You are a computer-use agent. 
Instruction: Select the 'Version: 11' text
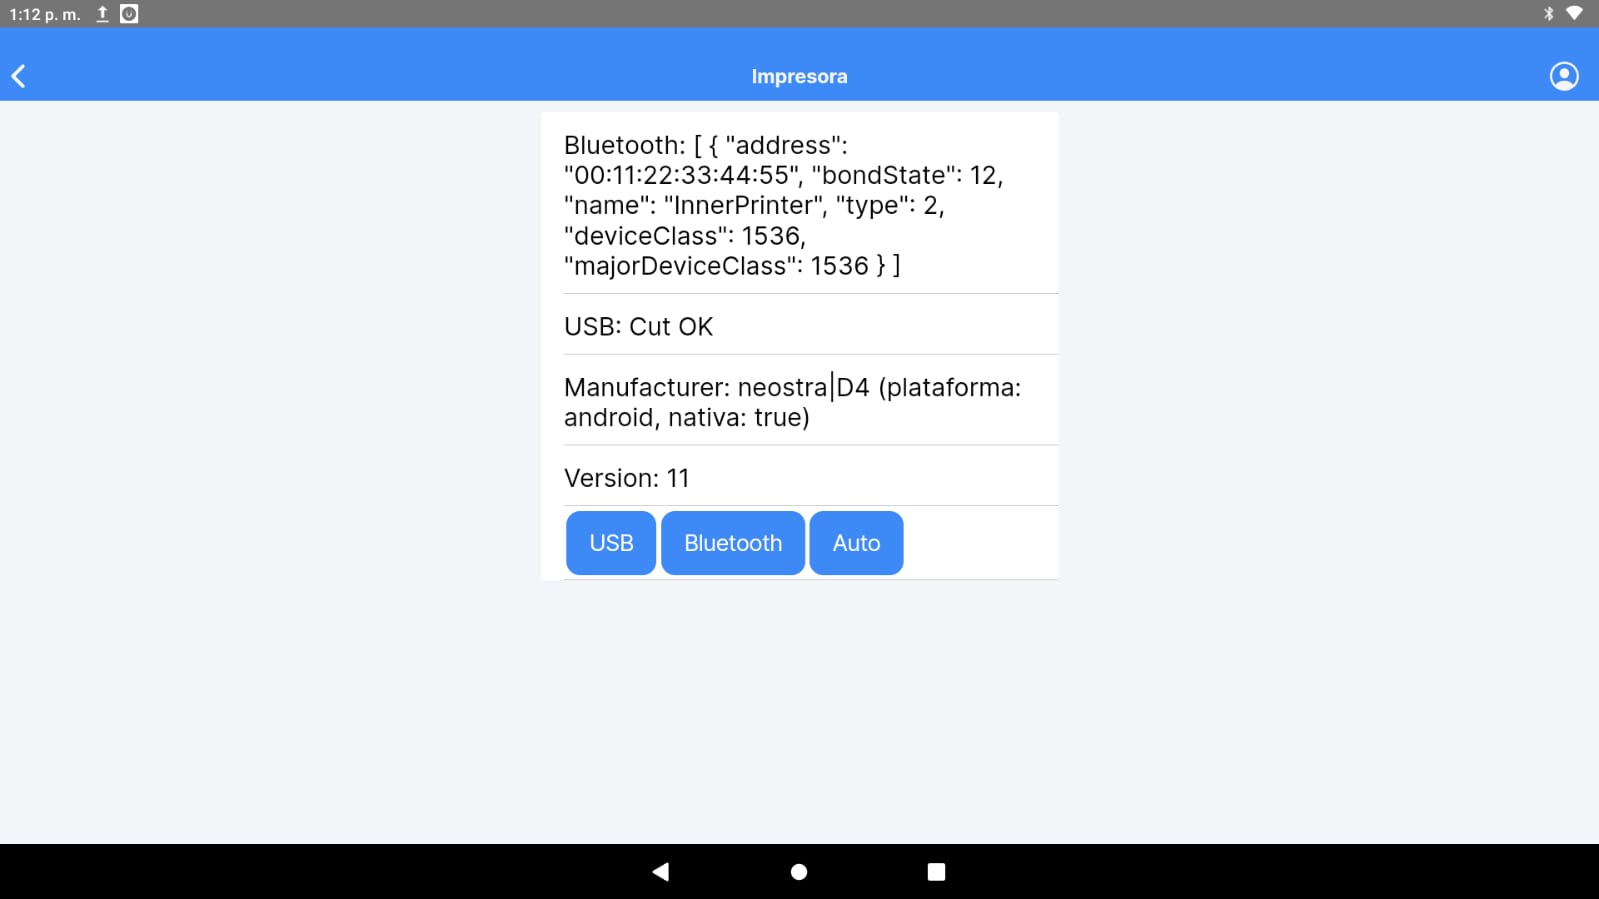point(626,478)
